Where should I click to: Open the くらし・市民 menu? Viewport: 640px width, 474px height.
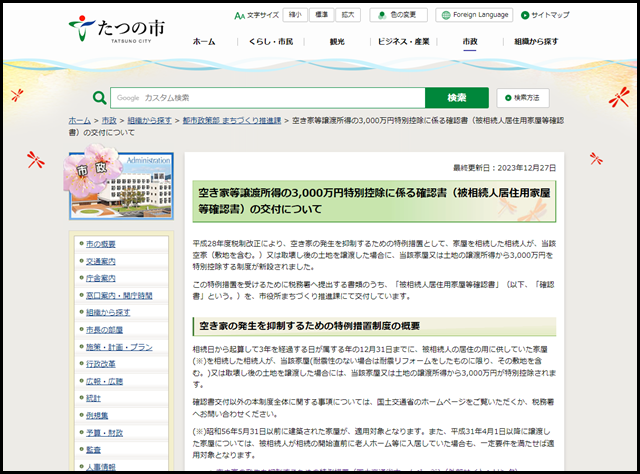pyautogui.click(x=271, y=41)
